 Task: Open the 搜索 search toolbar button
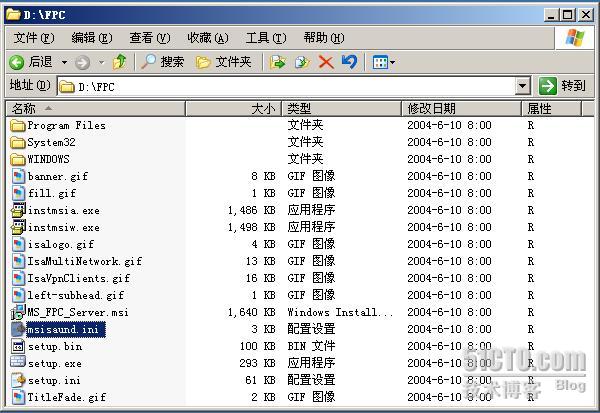163,62
